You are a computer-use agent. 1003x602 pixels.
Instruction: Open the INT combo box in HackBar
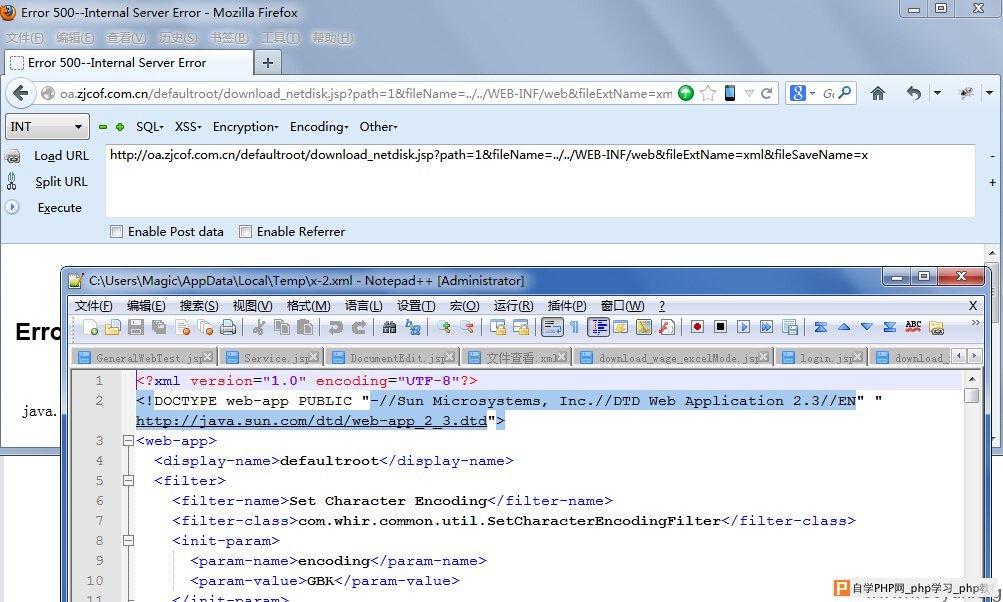[x=47, y=127]
